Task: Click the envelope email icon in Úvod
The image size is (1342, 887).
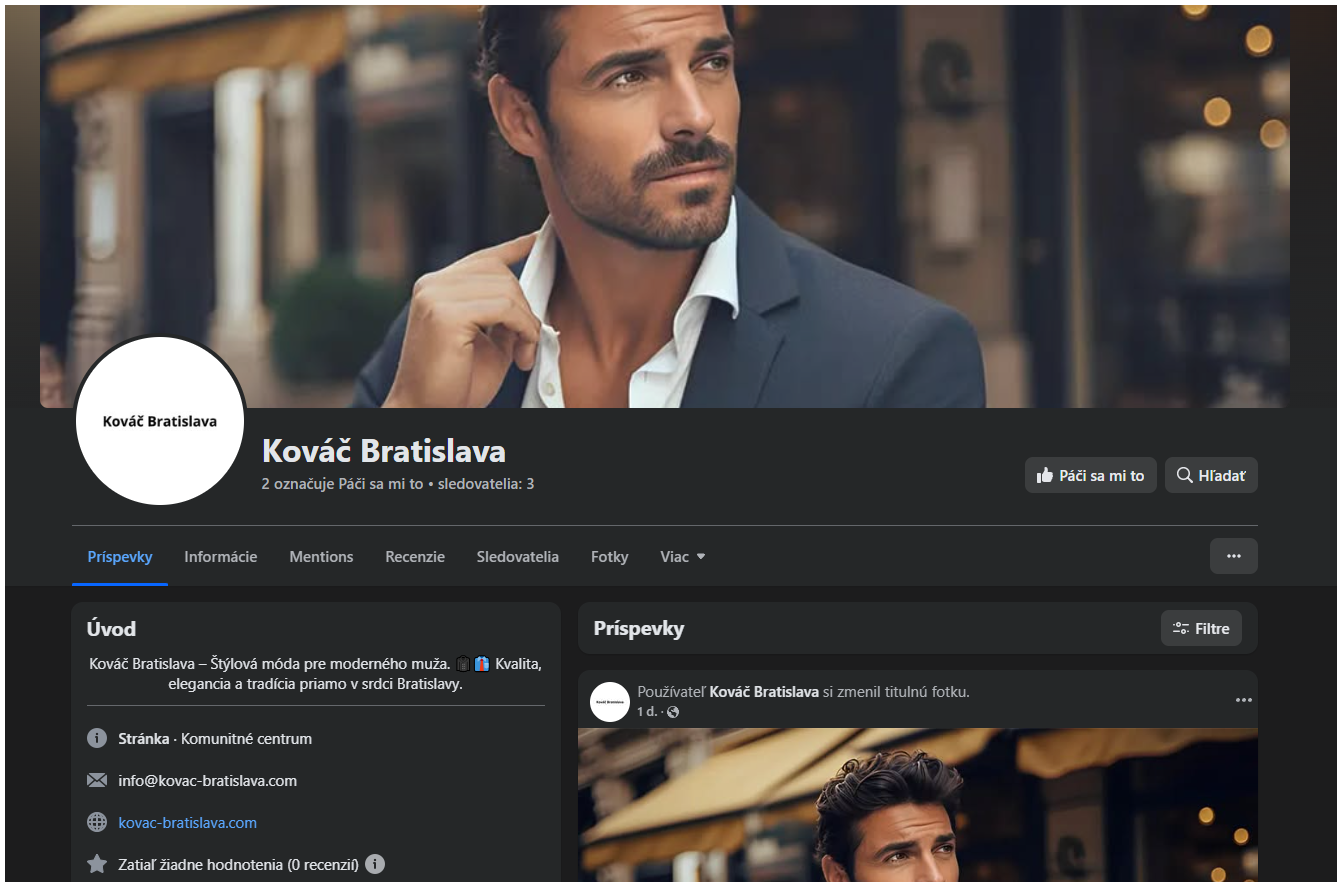Action: [x=97, y=781]
